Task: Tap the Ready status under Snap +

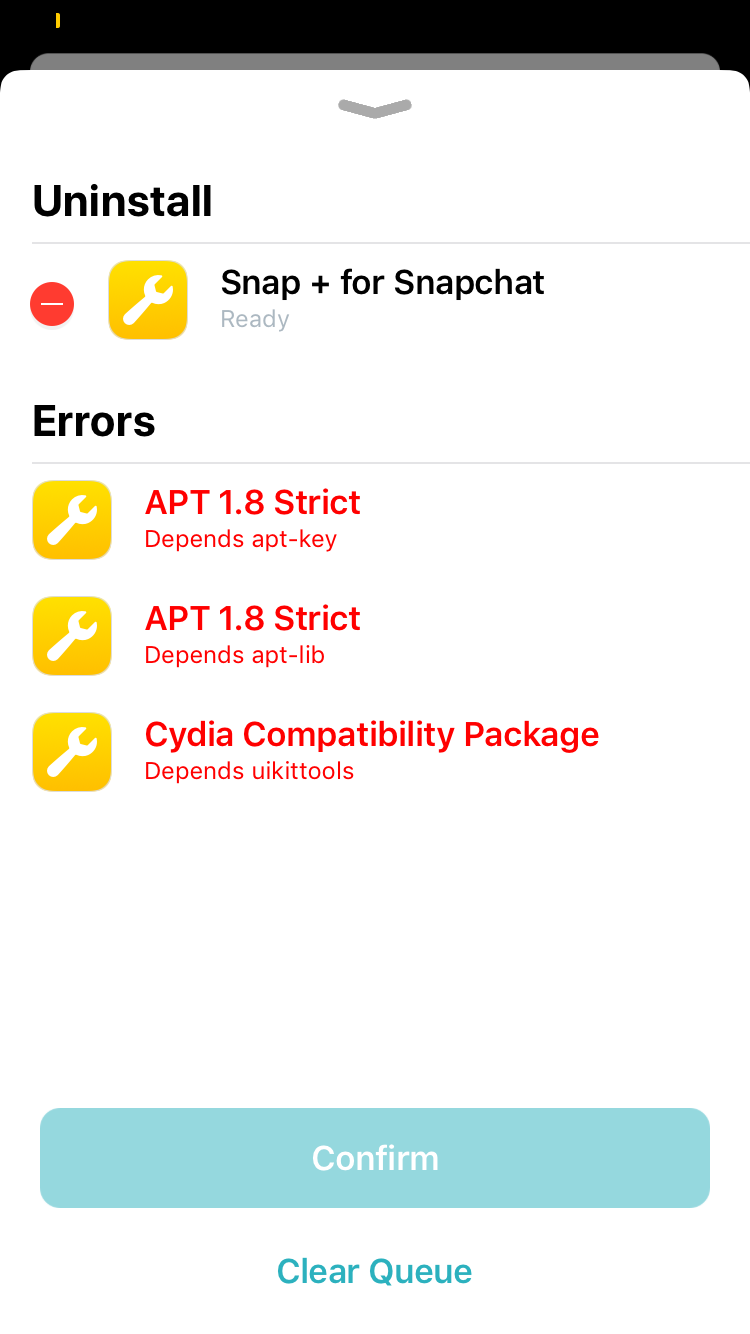Action: [x=255, y=320]
